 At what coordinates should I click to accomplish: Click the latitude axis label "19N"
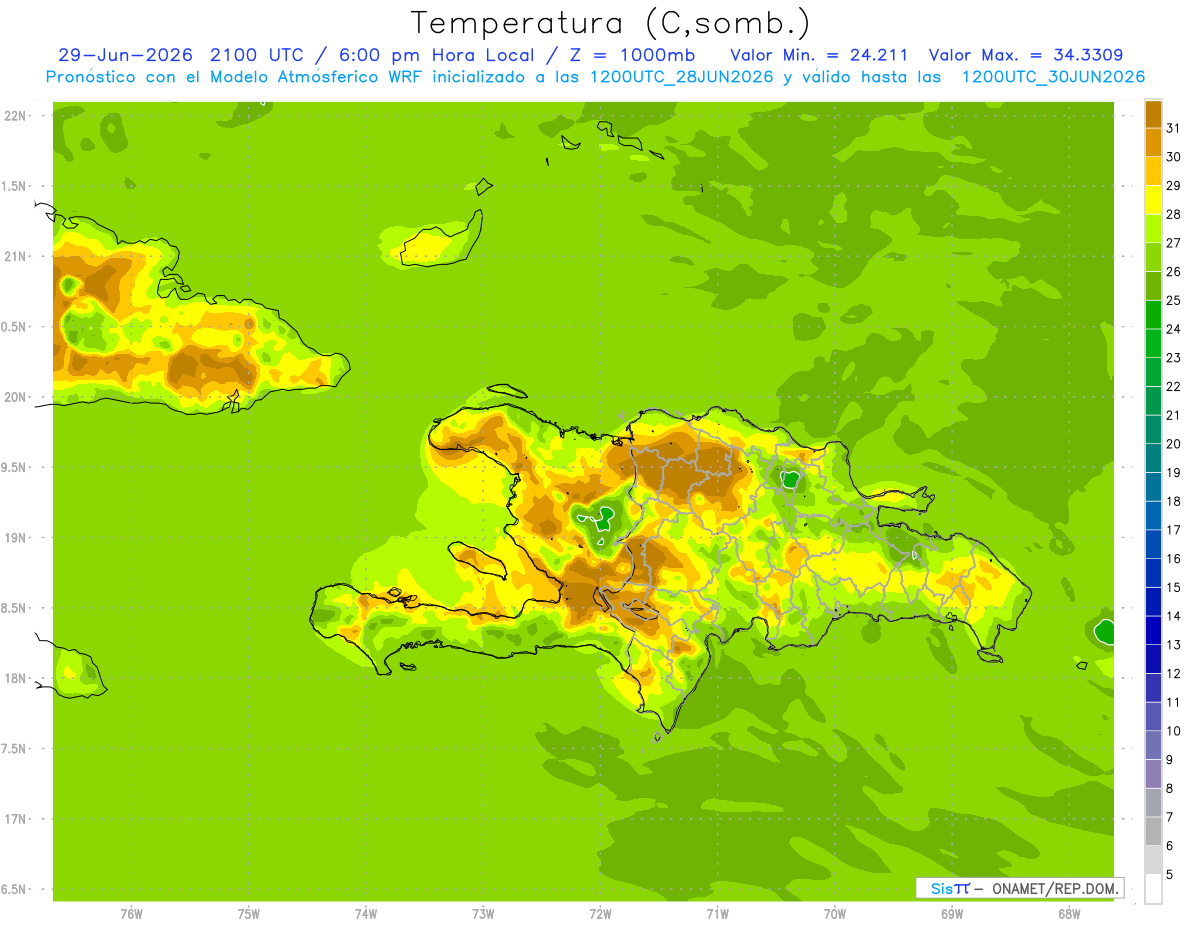pos(15,537)
